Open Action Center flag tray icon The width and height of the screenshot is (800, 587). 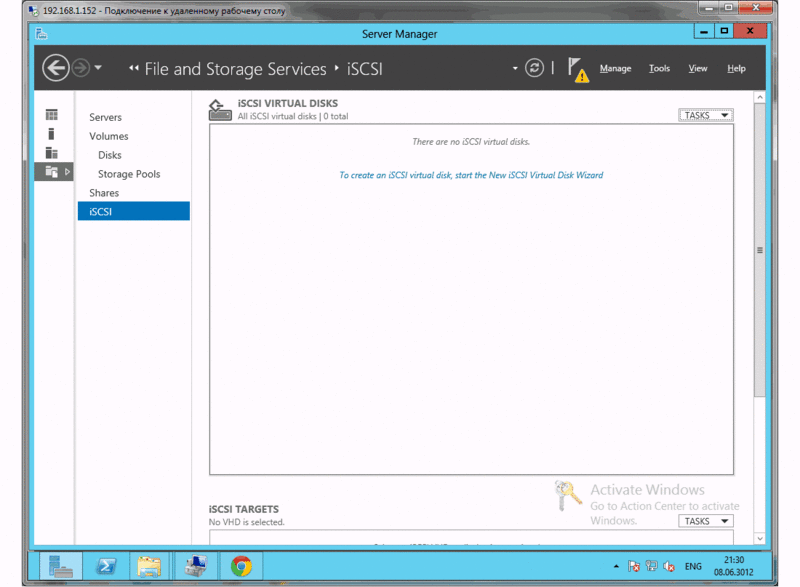[634, 566]
